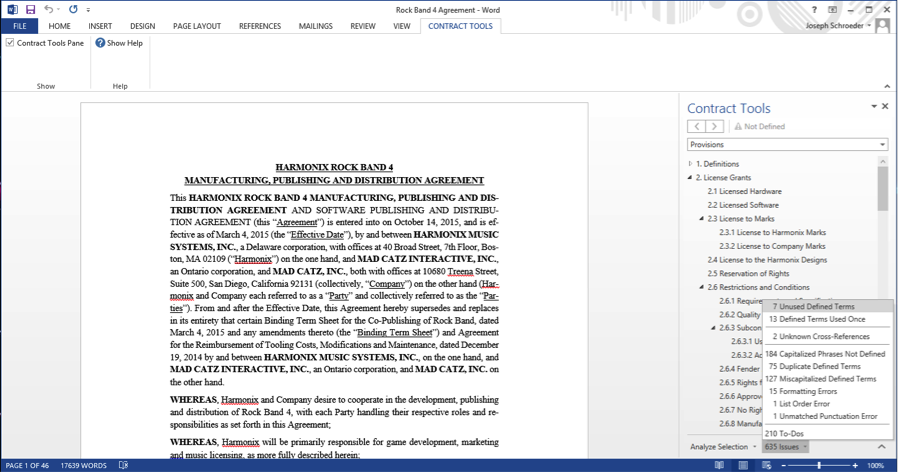Select 2.2 Licensed Software provision
Image resolution: width=898 pixels, height=472 pixels.
tap(743, 205)
